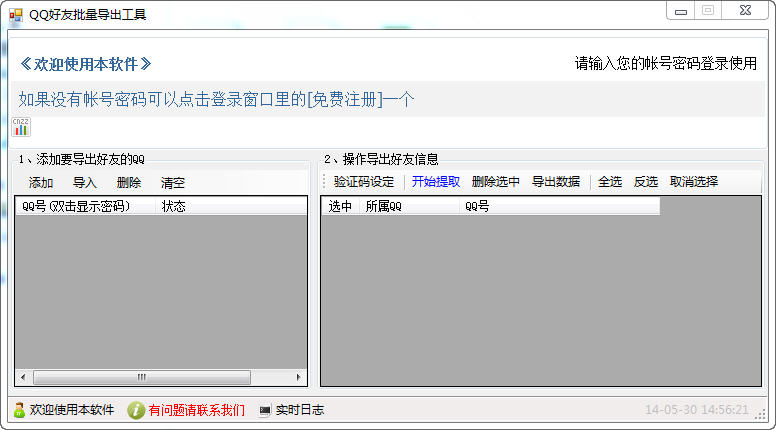Click the 《欢迎使用本软件》 heading

(x=85, y=64)
